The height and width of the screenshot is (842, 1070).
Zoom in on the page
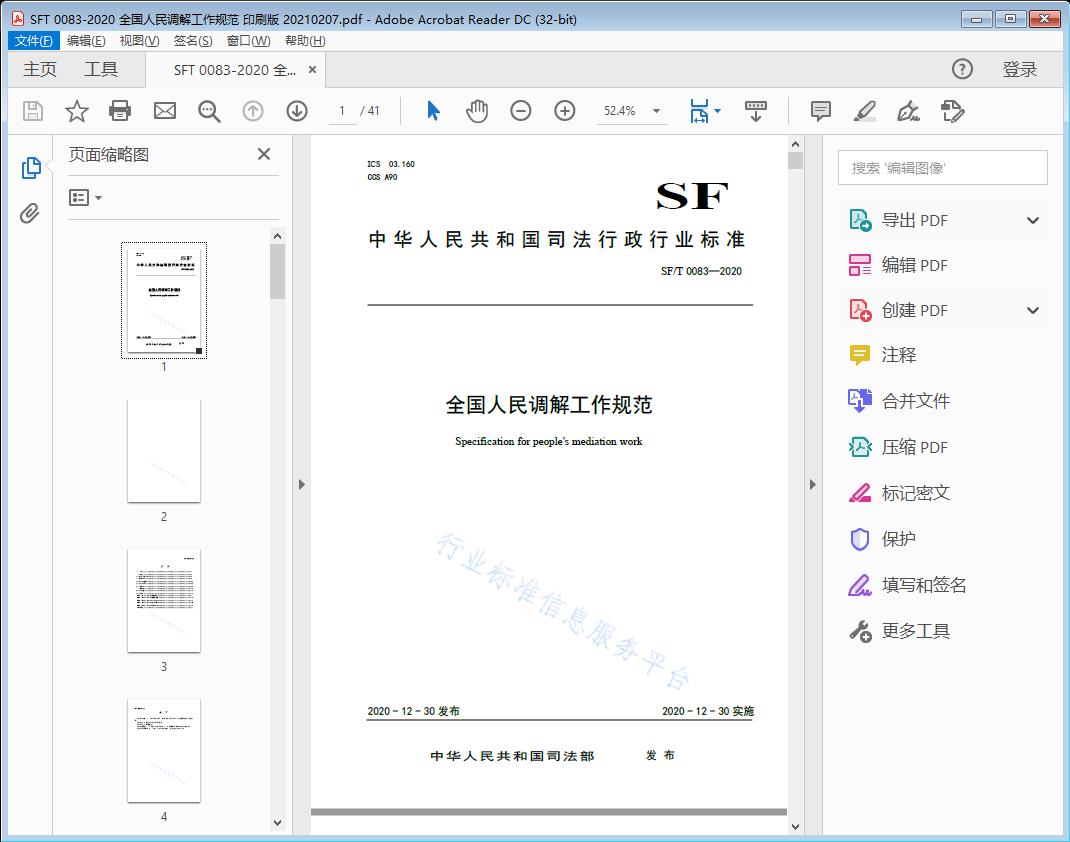coord(564,111)
